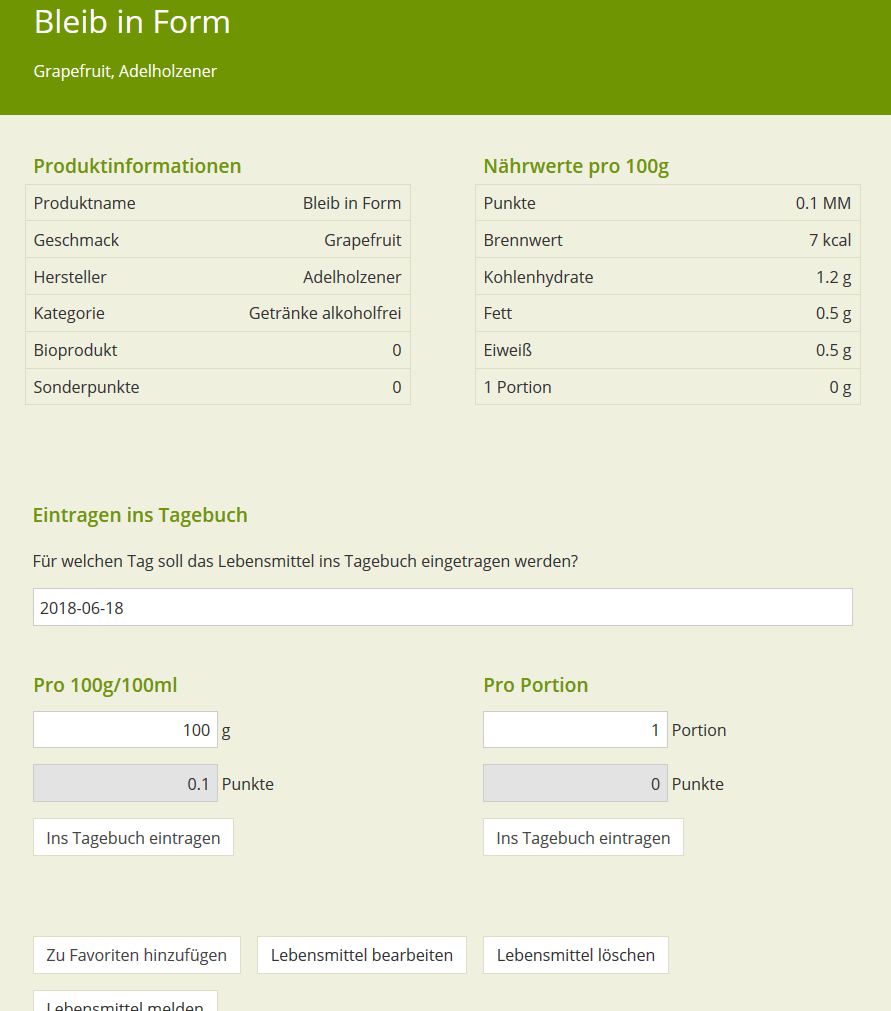This screenshot has width=891, height=1011.
Task: Click 'Ins Tagebuch eintragen' under Pro 100g/100ml
Action: [133, 838]
